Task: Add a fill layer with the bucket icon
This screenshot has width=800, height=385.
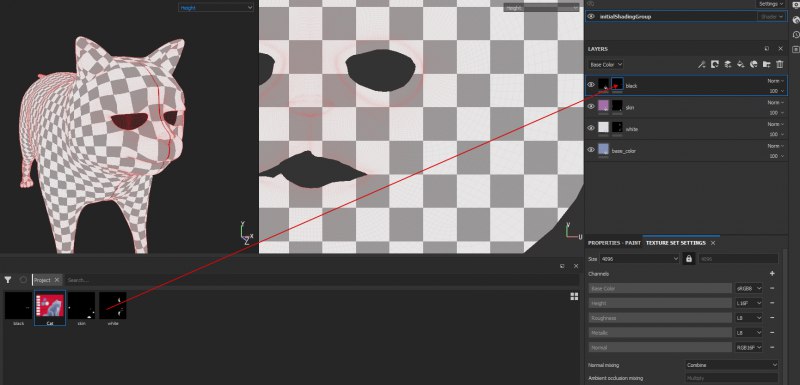Action: (x=741, y=64)
